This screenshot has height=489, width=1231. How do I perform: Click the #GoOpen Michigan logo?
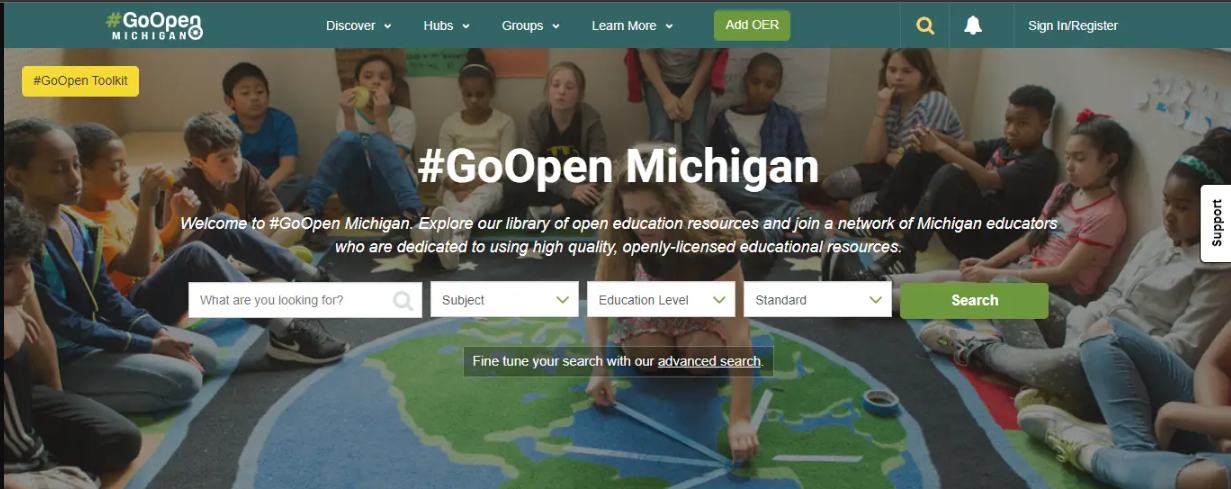point(155,25)
